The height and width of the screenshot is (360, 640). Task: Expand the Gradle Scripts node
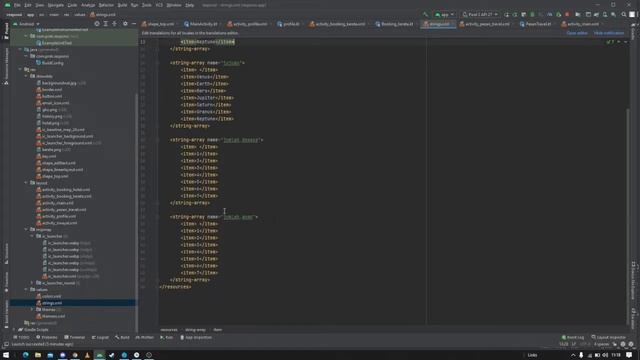pos(14,329)
